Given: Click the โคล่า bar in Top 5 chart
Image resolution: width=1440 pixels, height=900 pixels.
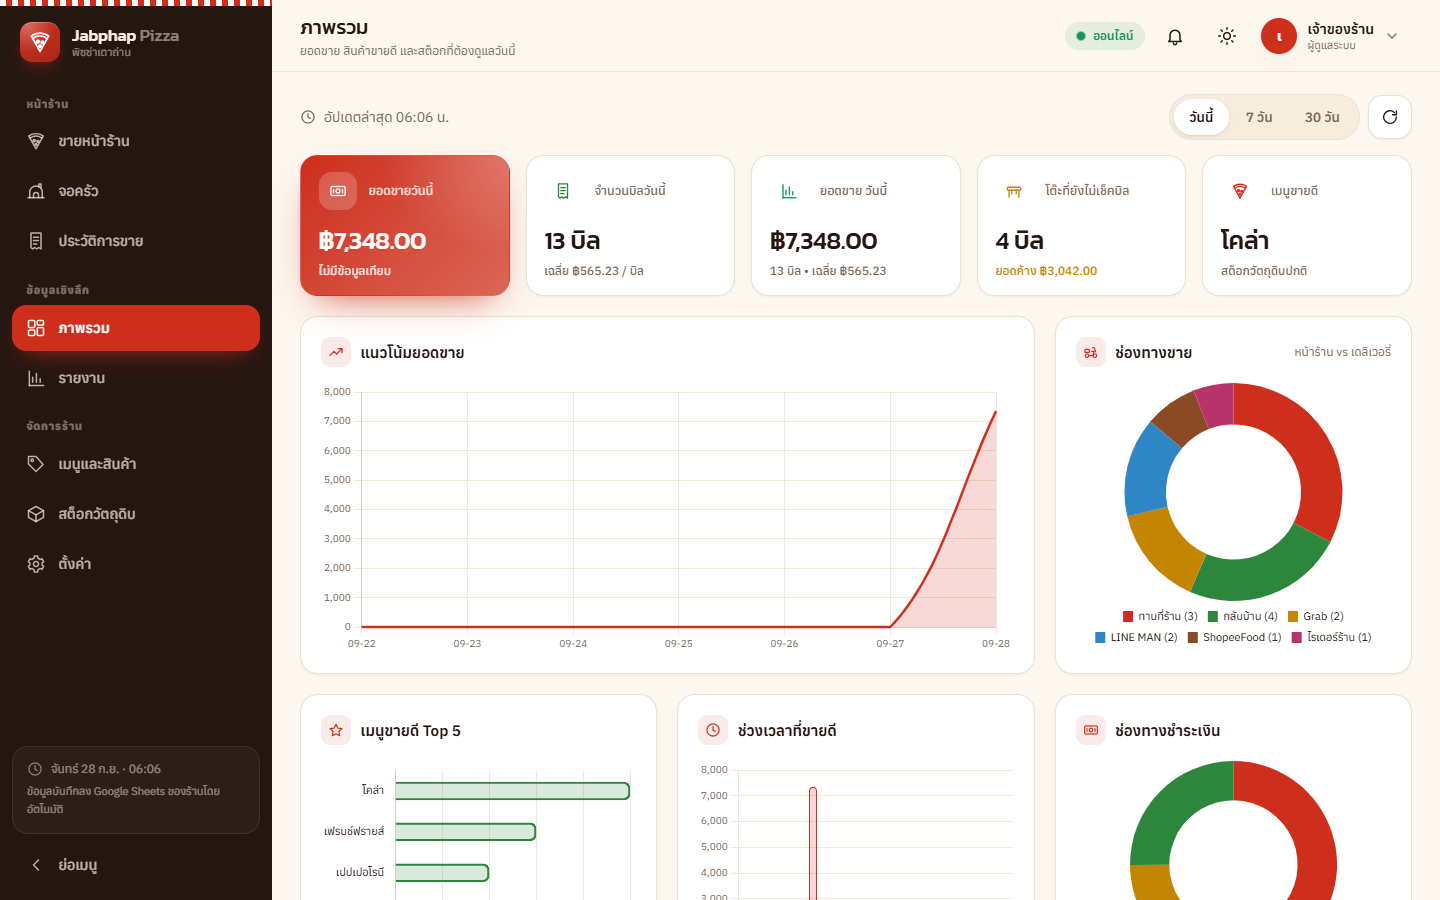Looking at the screenshot, I should tap(513, 791).
